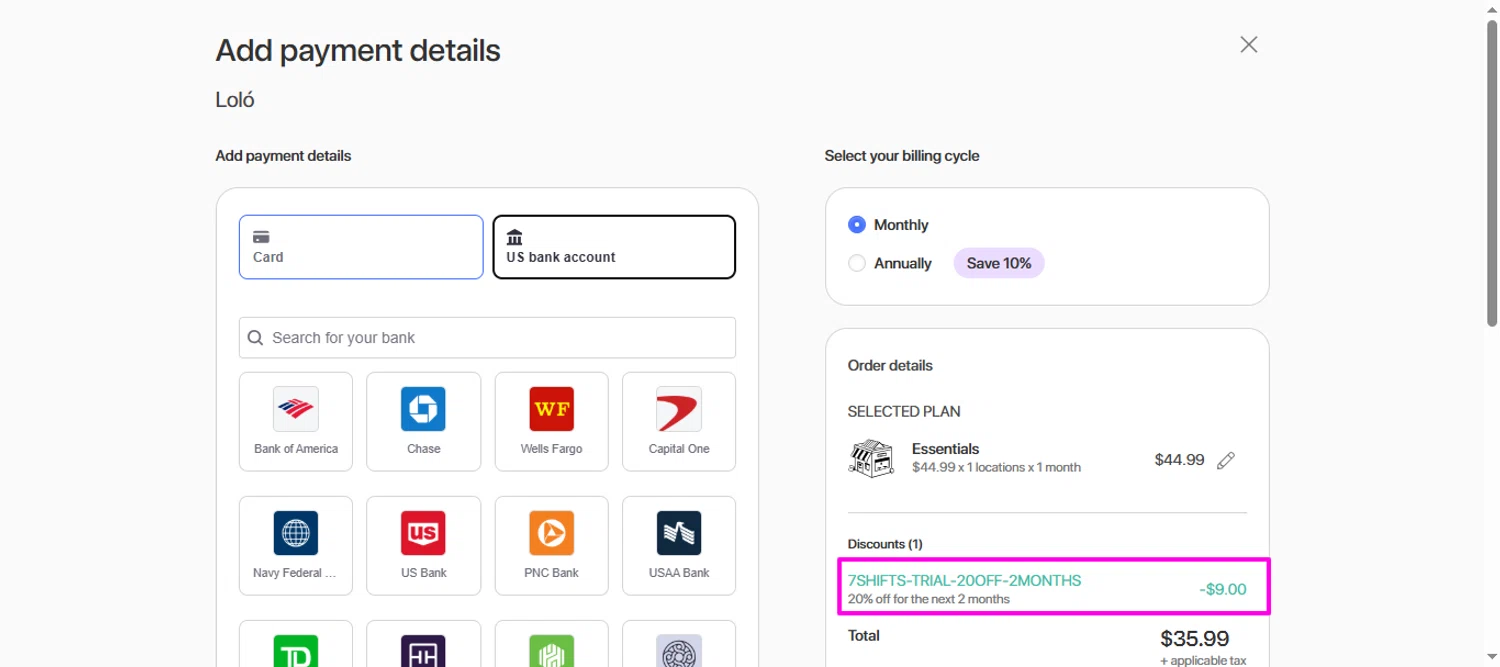Choose USAA Bank
Screen dimensions: 1500x667
679,546
